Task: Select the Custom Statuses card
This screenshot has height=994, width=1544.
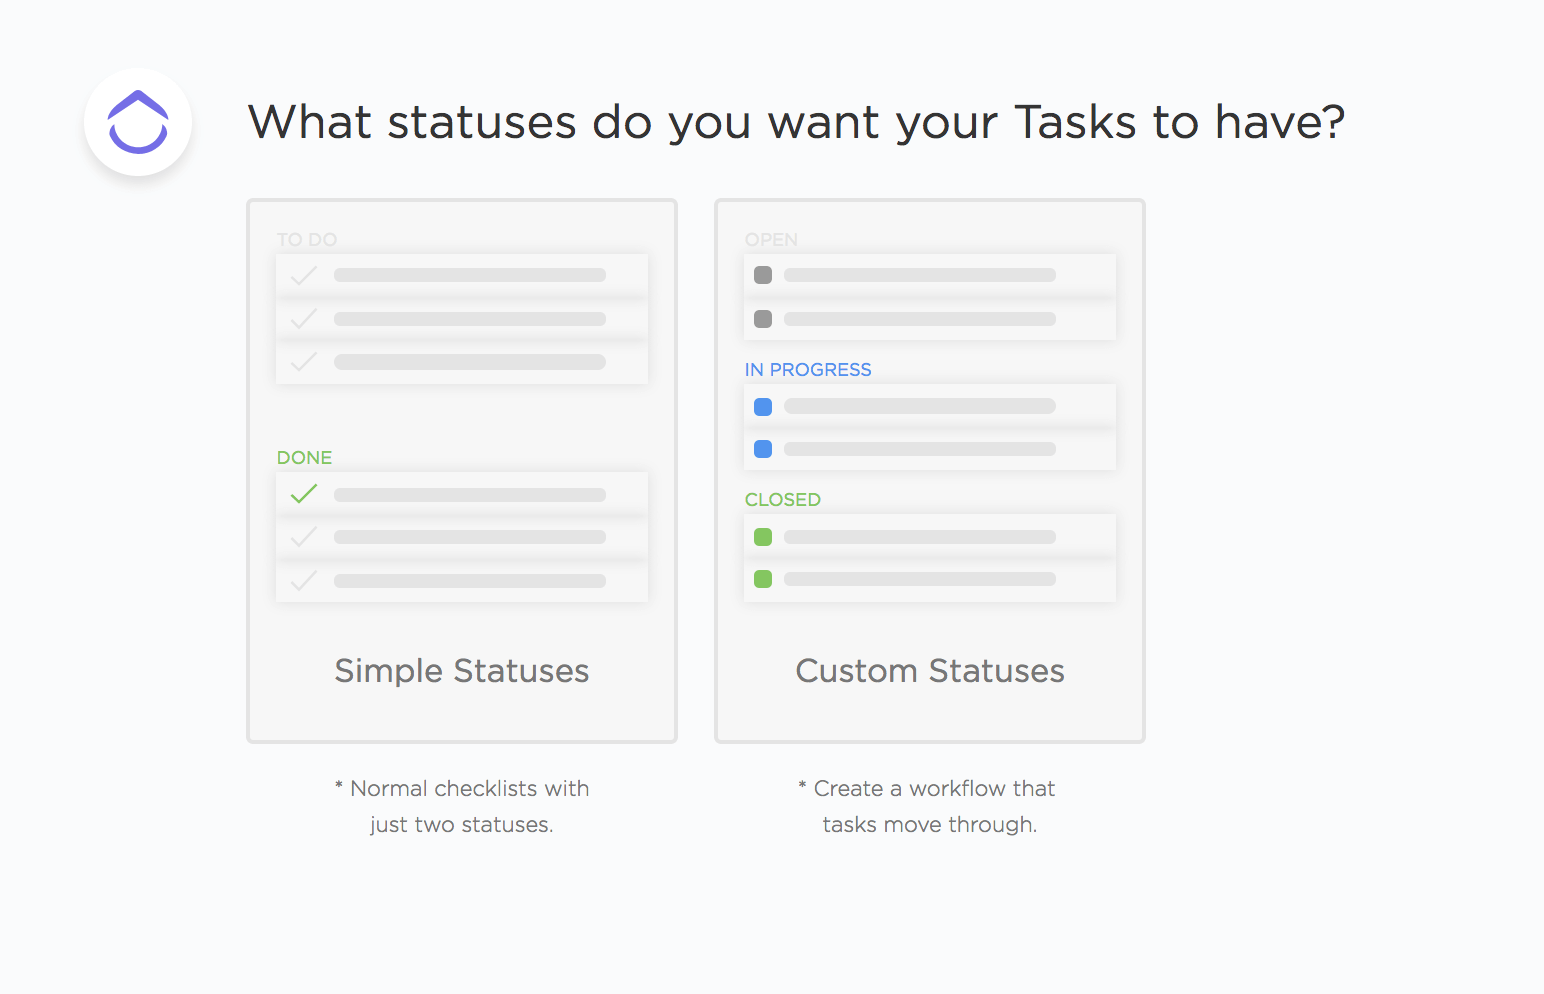Action: click(930, 471)
